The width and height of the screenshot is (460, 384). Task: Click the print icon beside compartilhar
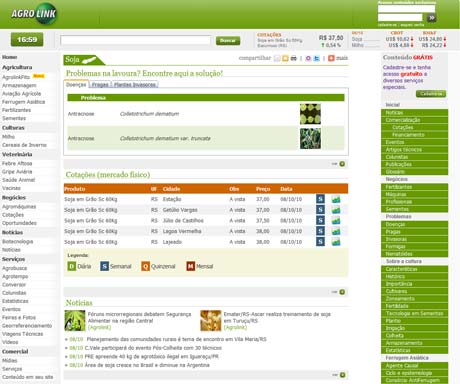coord(293,58)
